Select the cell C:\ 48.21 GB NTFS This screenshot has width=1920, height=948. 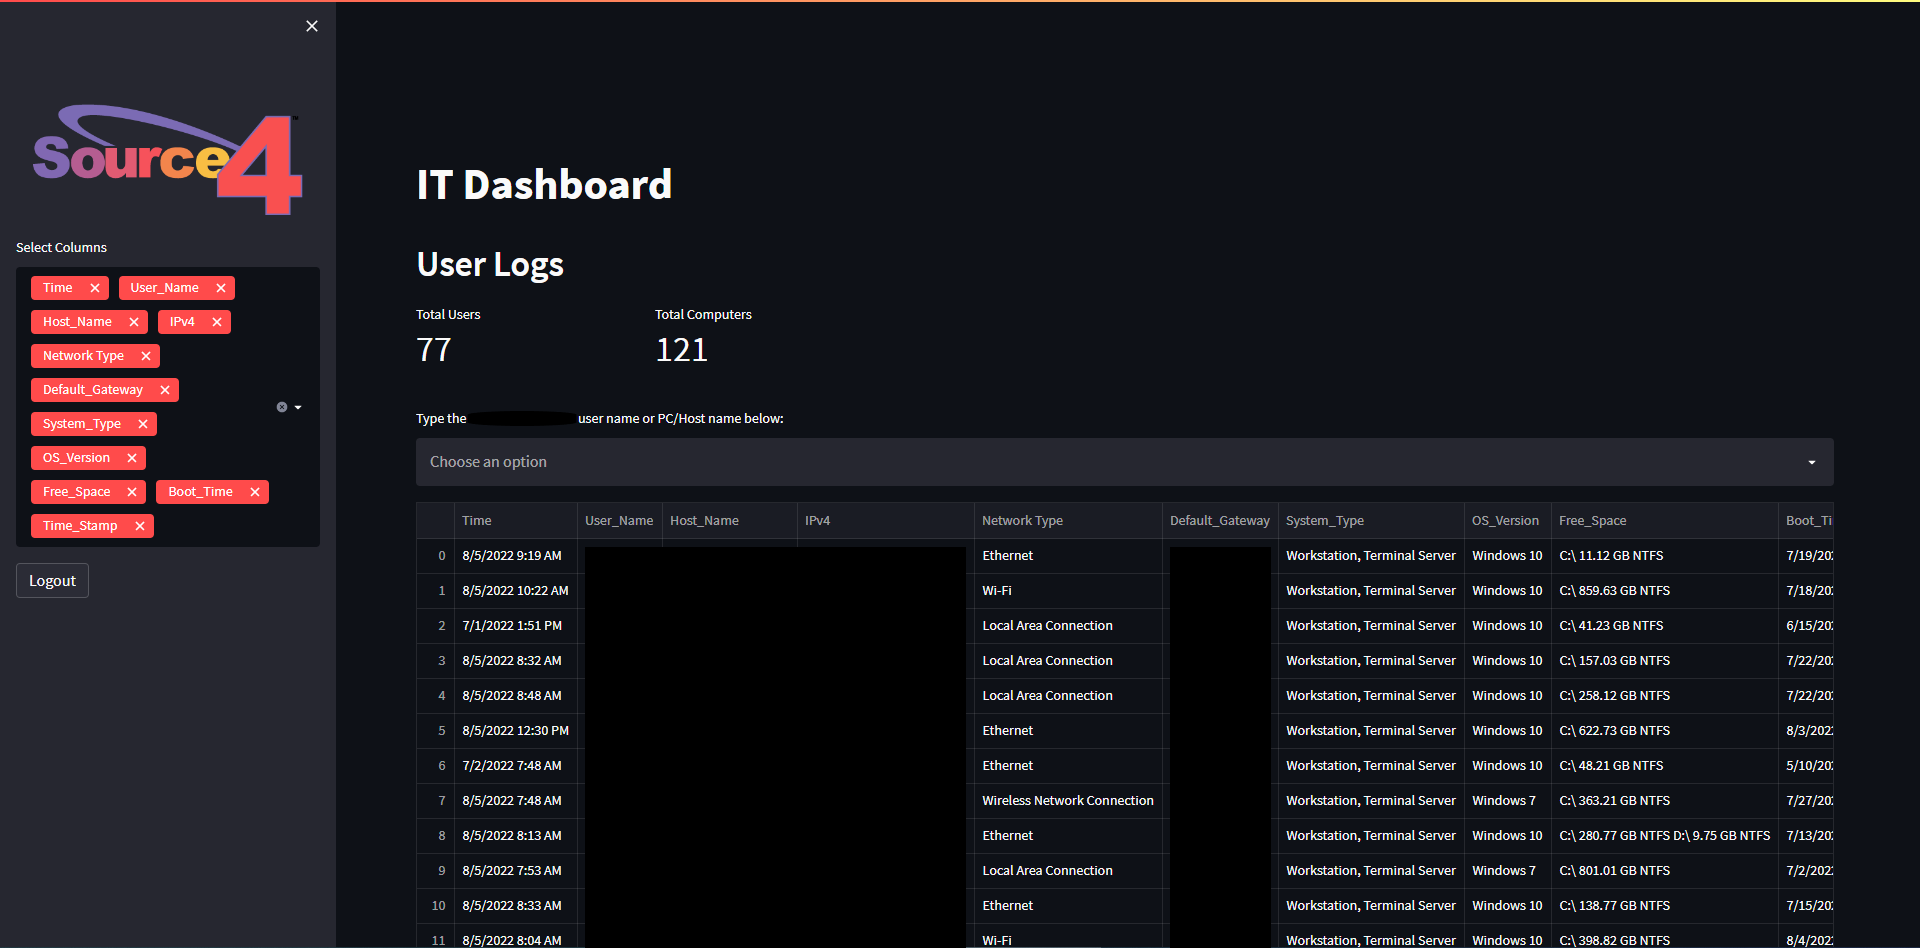[1665, 766]
